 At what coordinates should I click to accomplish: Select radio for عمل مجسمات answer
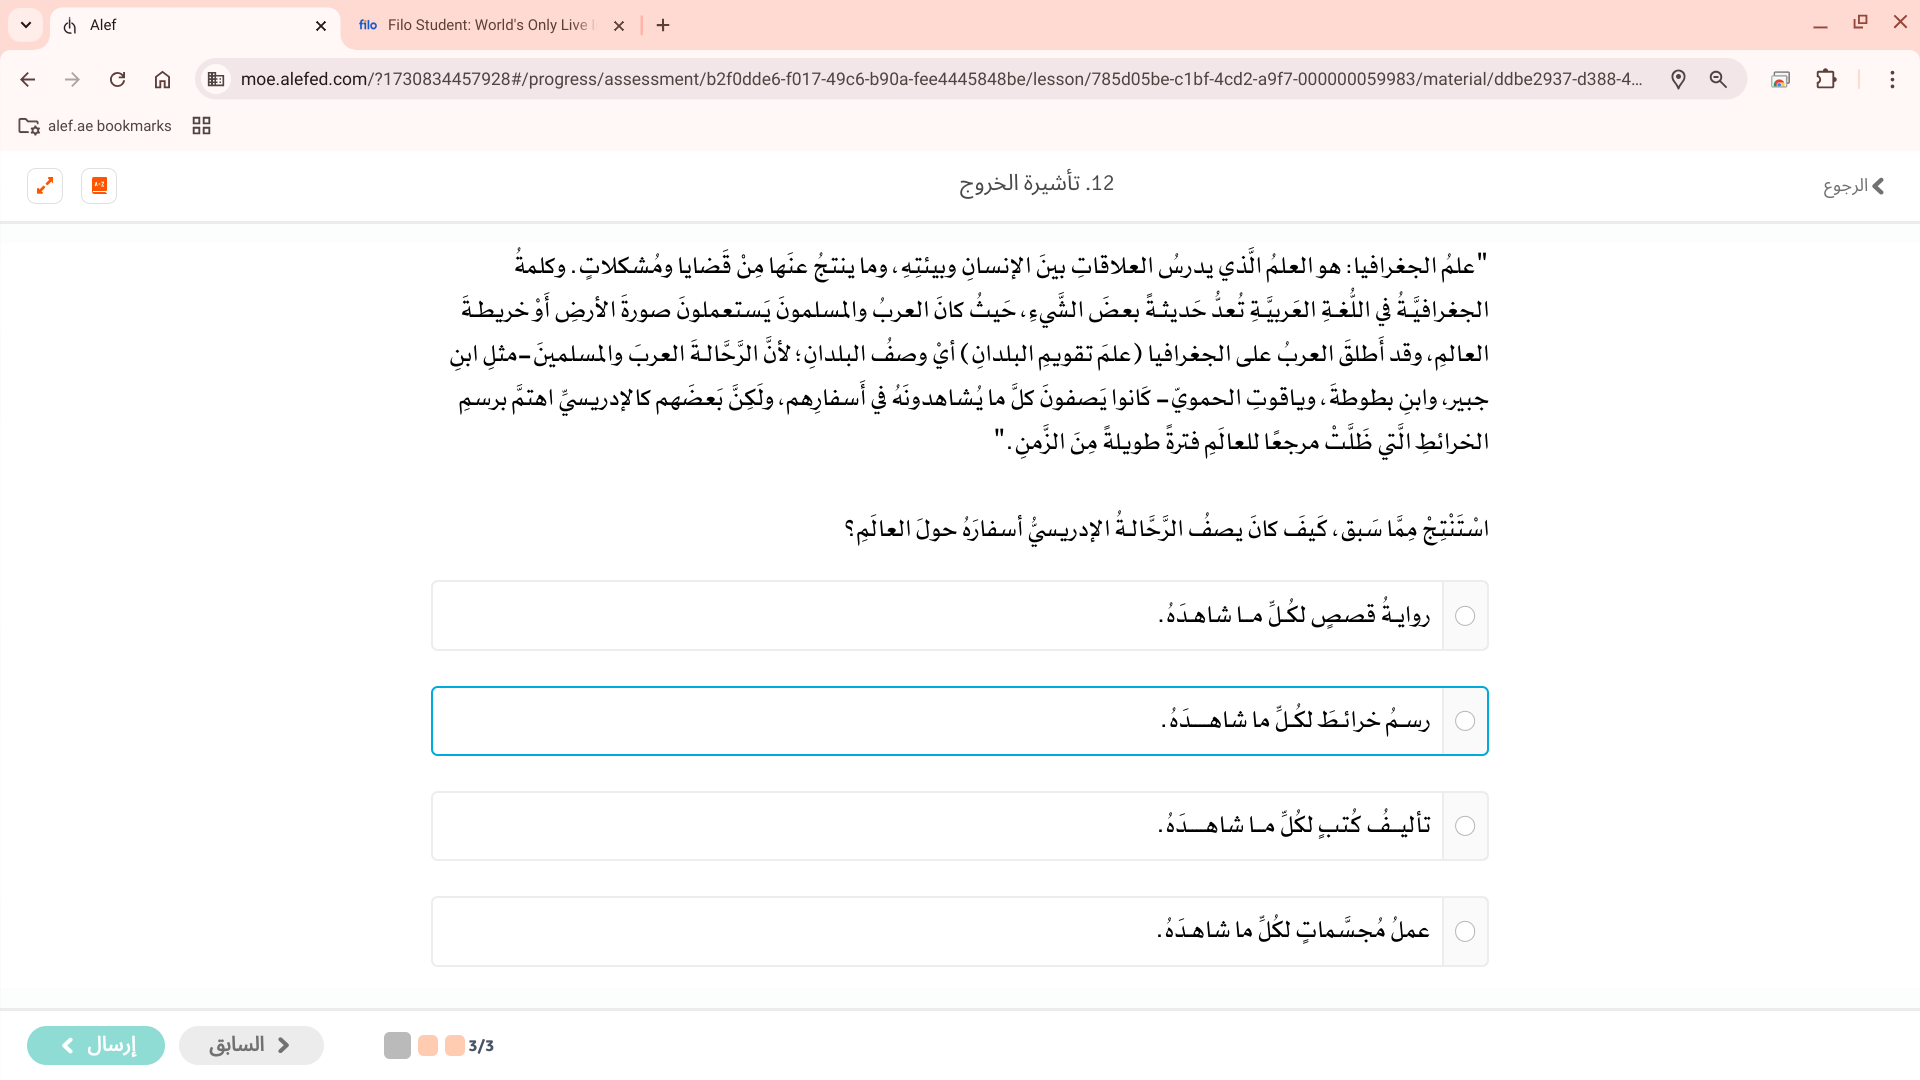pyautogui.click(x=1465, y=932)
